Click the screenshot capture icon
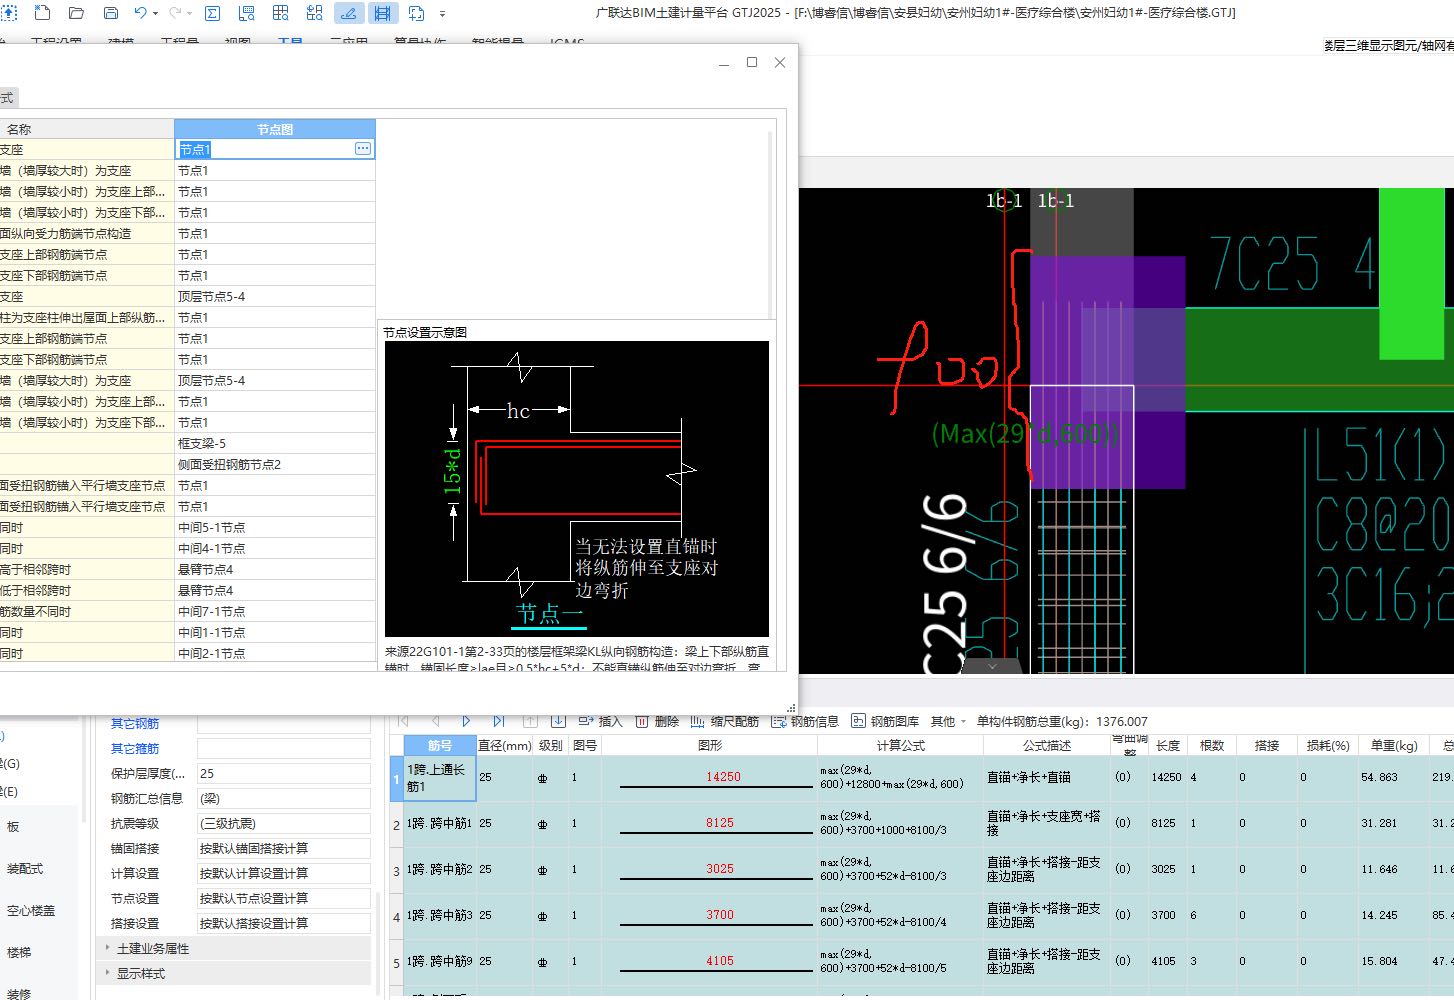This screenshot has height=1000, width=1454. 416,13
